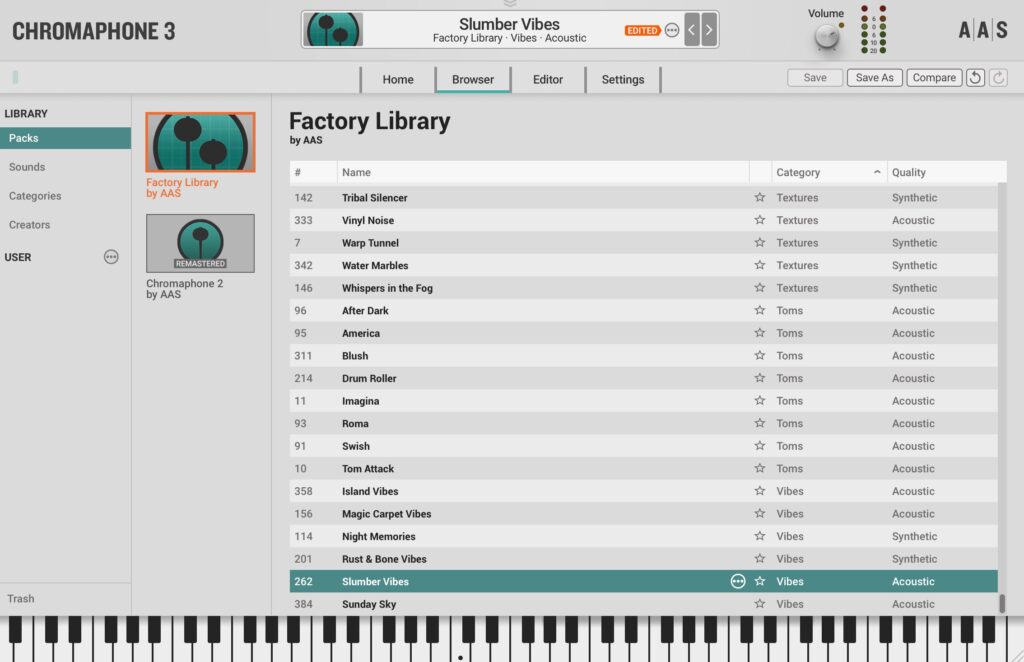
Task: Click the Compare button
Action: click(x=934, y=78)
